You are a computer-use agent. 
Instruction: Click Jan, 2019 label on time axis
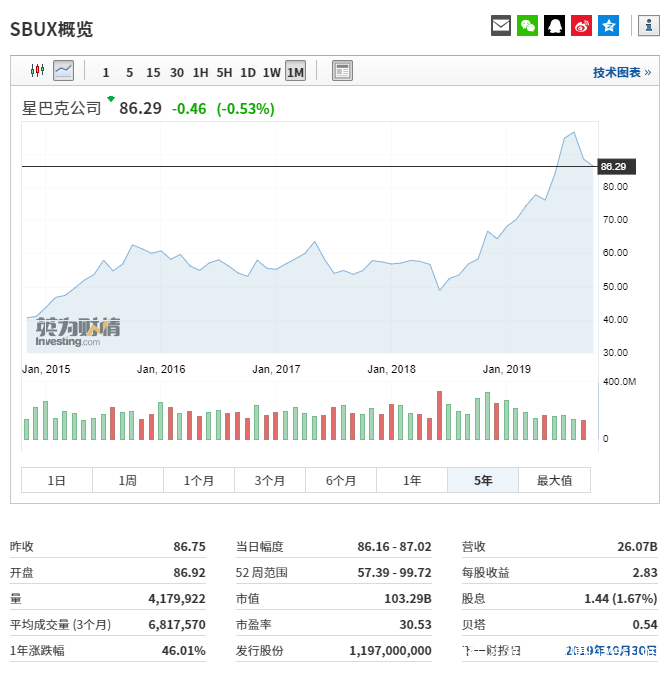[x=507, y=369]
